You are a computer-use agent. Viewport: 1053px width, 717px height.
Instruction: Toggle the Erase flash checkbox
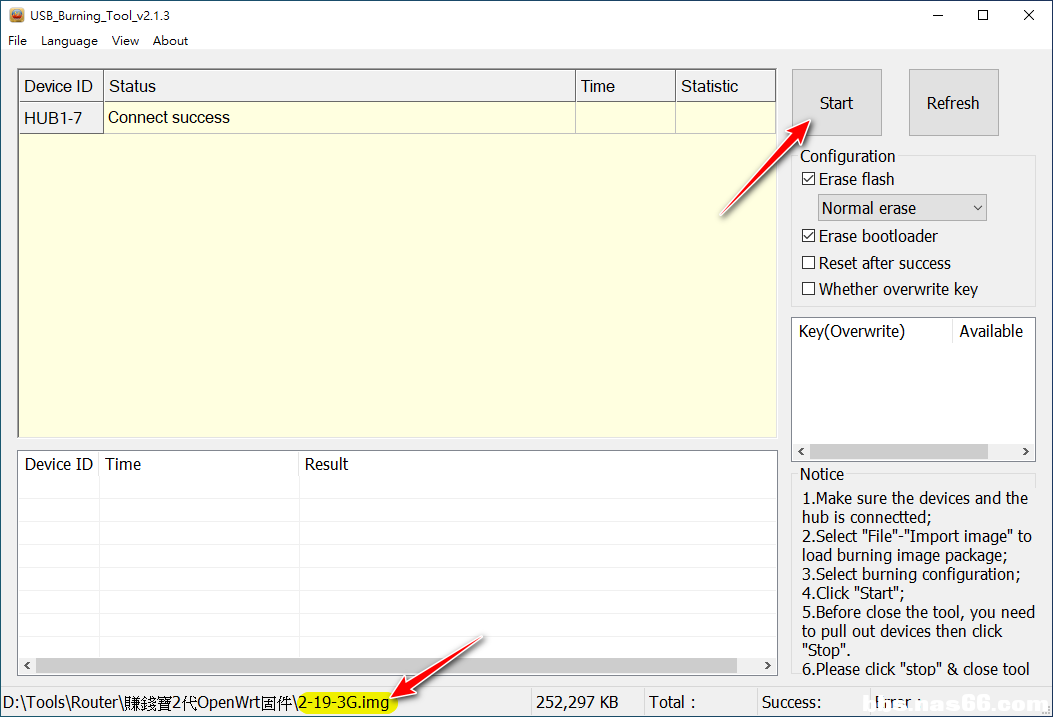[809, 180]
